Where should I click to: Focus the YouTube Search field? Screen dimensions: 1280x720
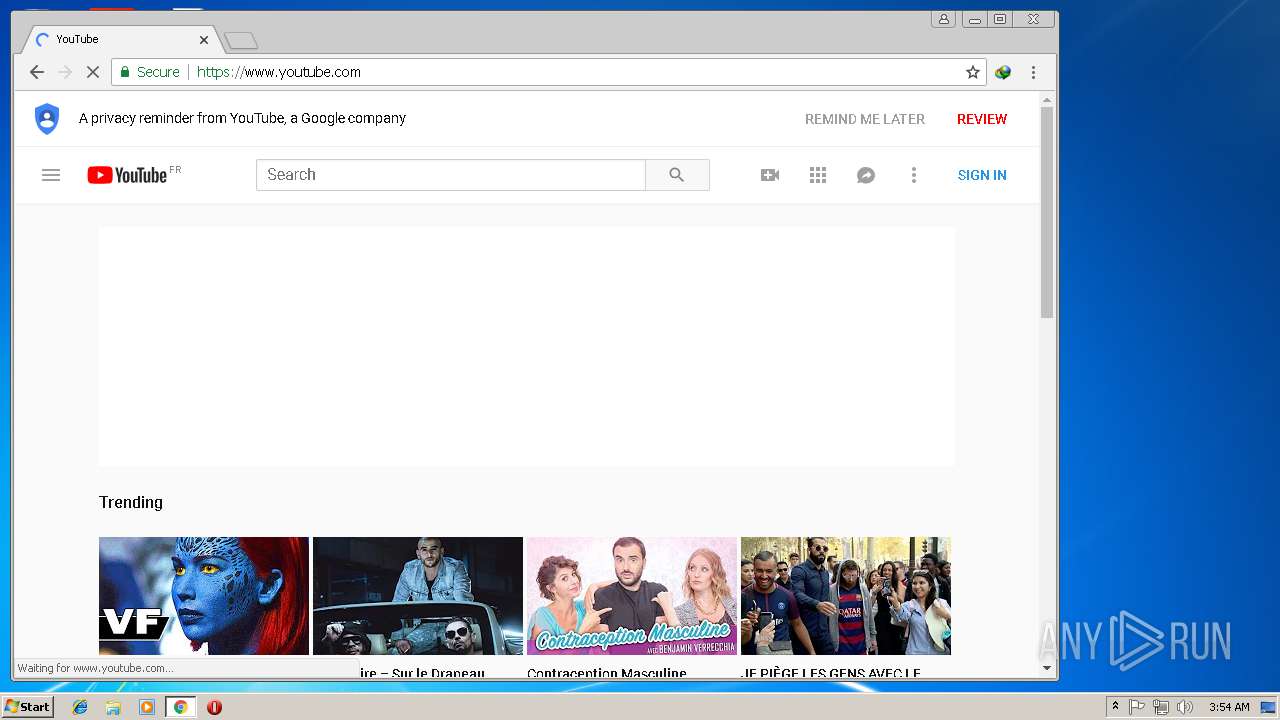coord(451,175)
